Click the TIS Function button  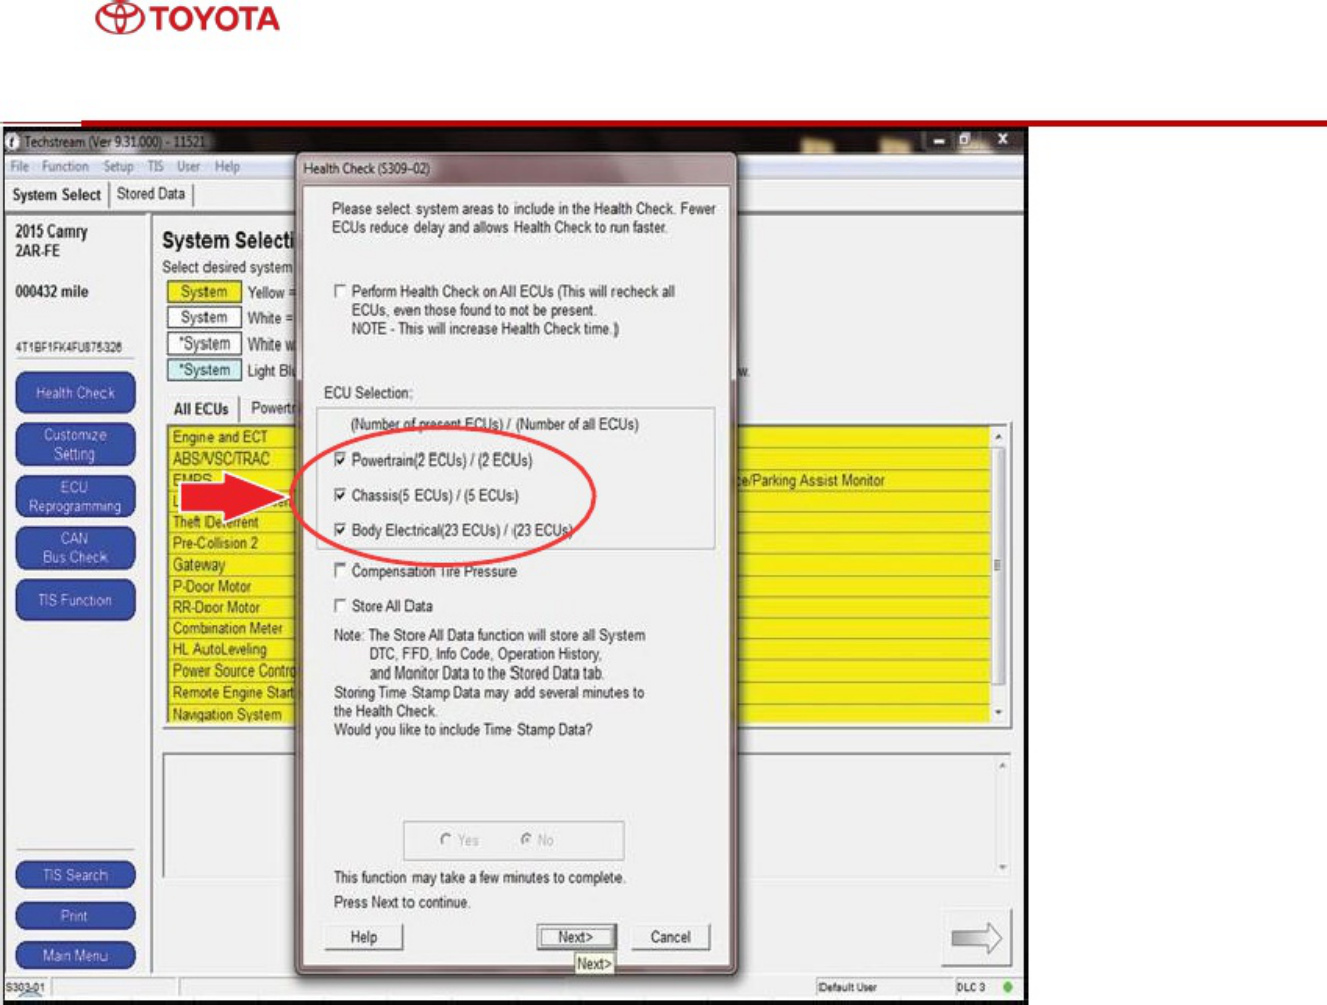coord(75,600)
